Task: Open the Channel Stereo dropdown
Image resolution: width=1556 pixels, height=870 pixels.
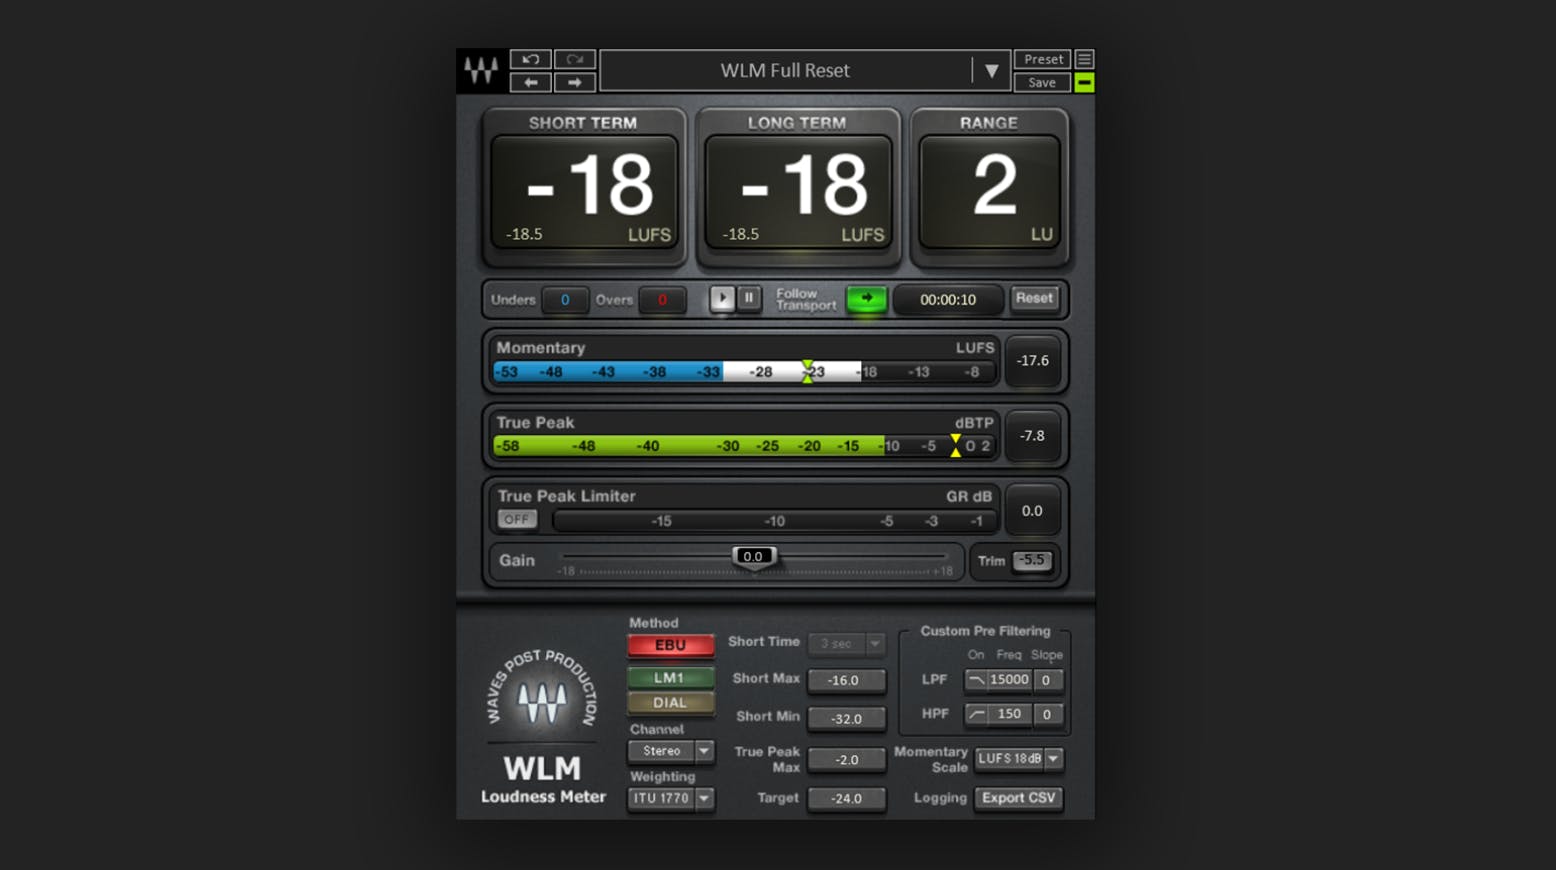Action: (671, 751)
